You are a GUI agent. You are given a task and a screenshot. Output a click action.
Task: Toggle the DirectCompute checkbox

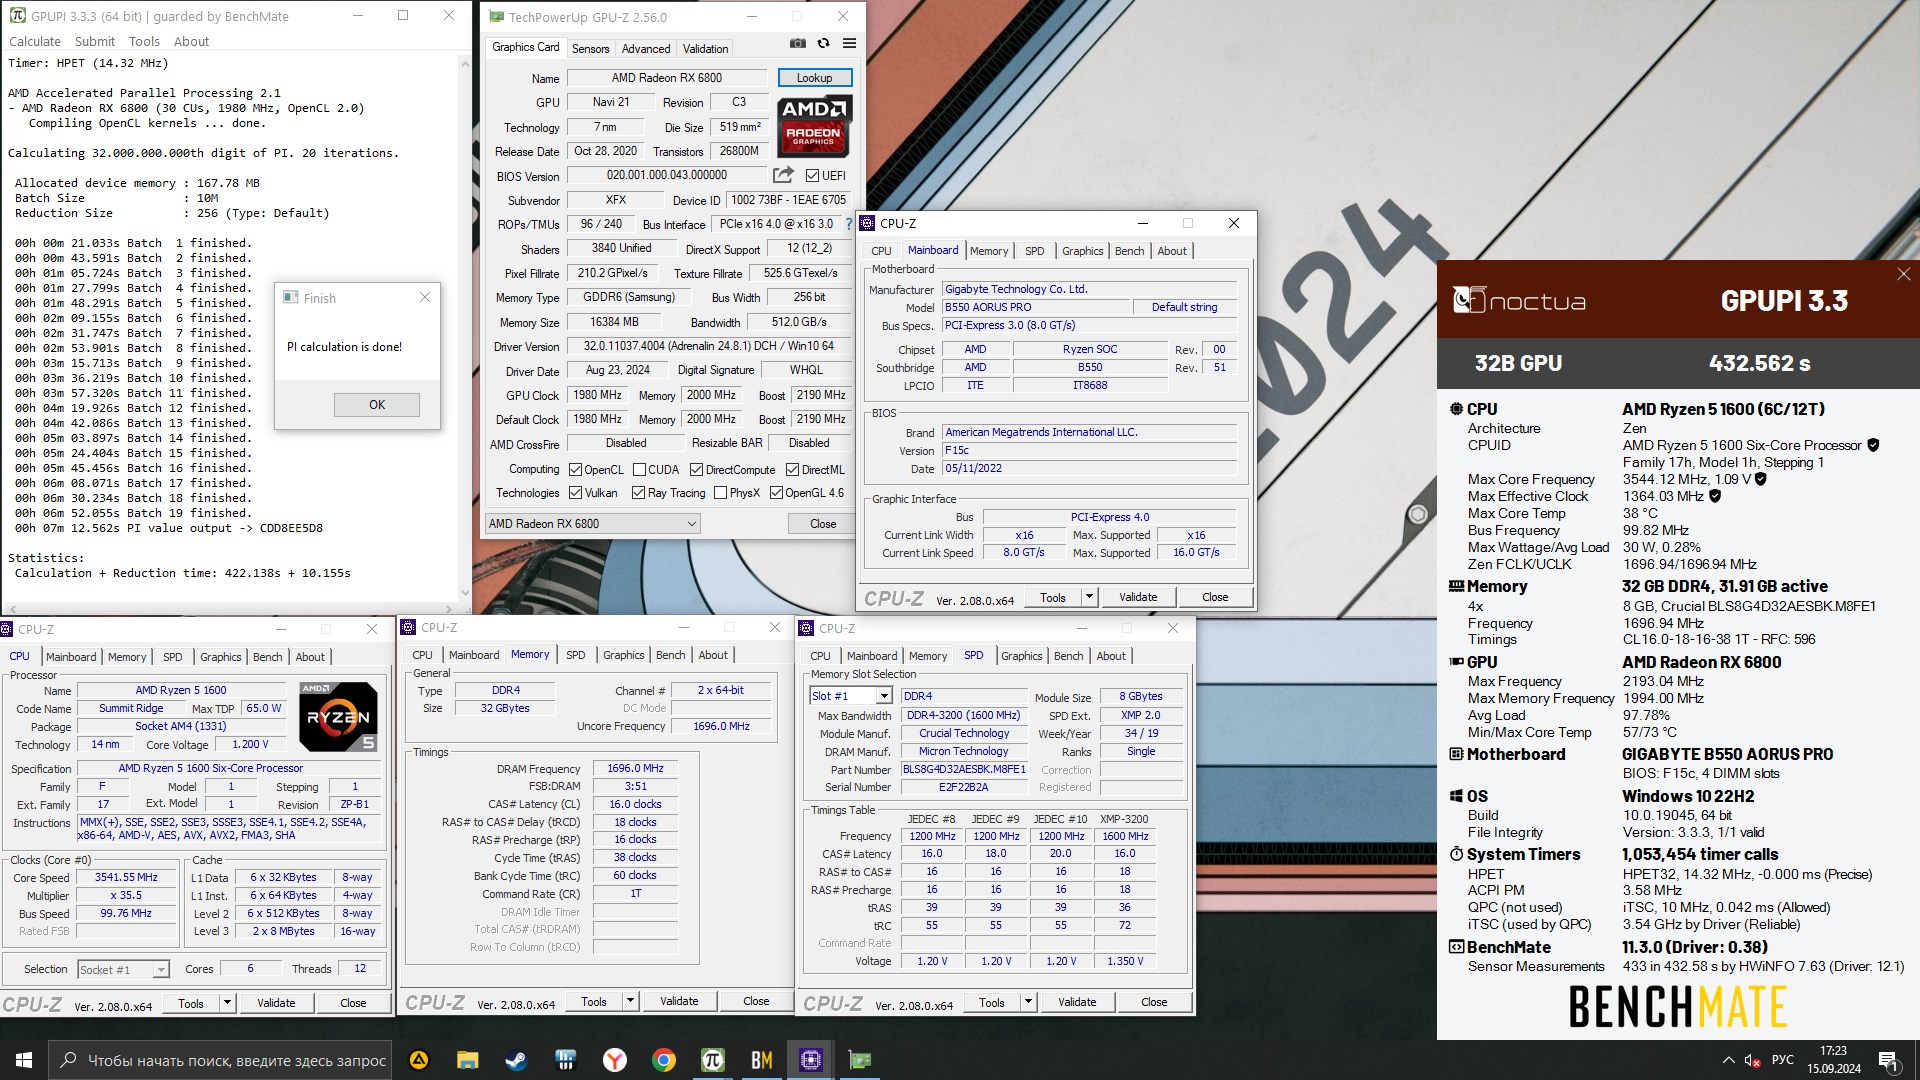pyautogui.click(x=696, y=470)
